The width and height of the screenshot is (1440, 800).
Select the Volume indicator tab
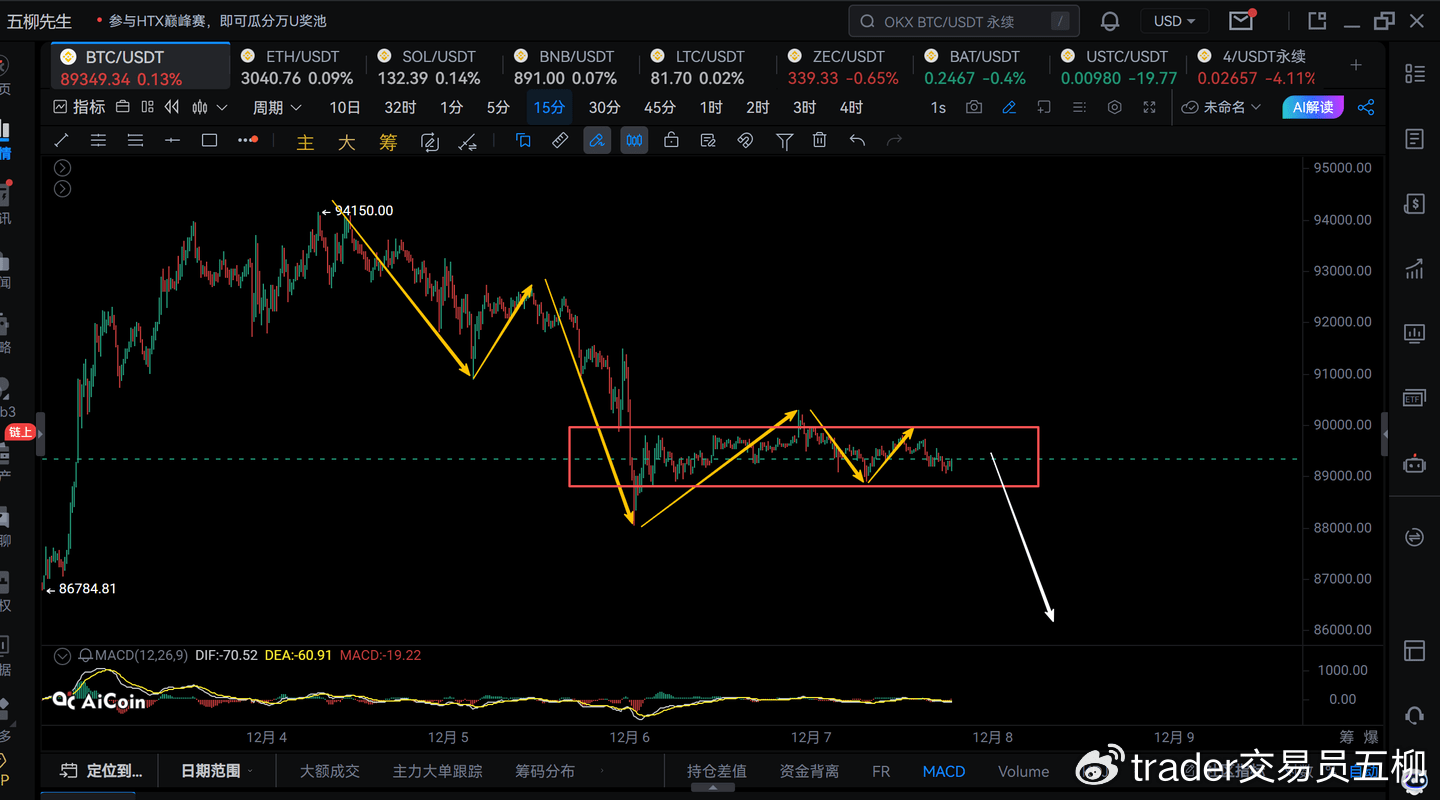click(1023, 771)
